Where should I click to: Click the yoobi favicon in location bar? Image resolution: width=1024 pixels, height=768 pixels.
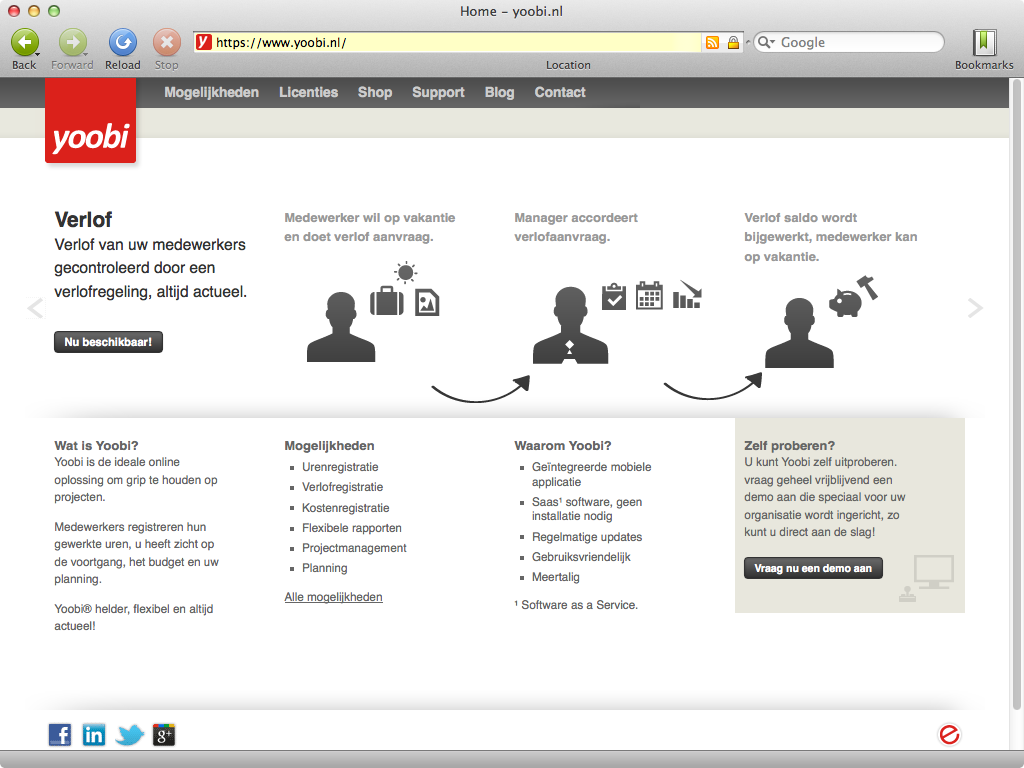click(204, 42)
